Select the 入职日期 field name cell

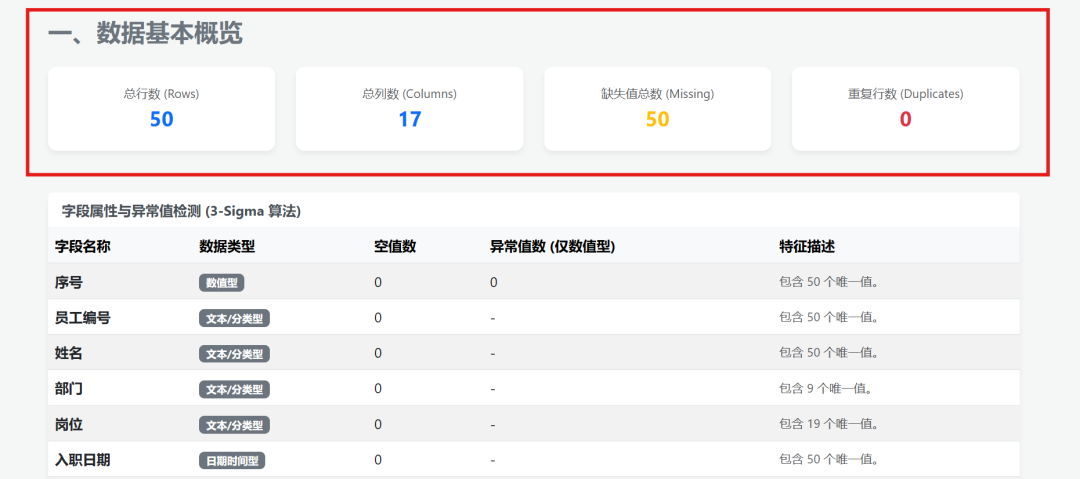coord(83,460)
